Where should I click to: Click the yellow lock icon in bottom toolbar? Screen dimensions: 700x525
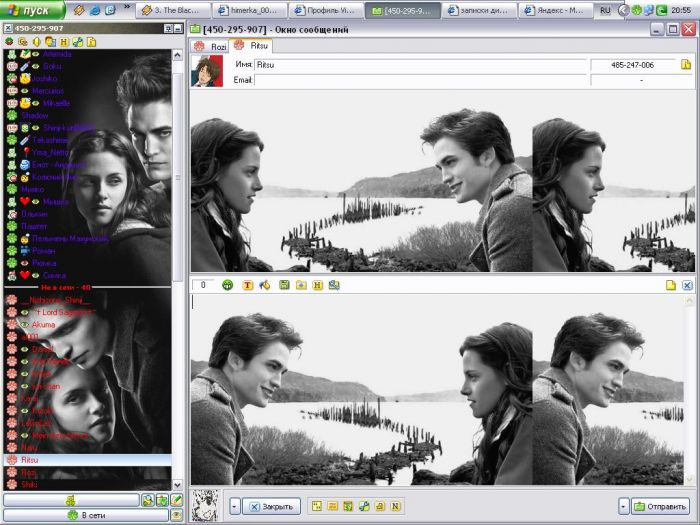pos(379,506)
